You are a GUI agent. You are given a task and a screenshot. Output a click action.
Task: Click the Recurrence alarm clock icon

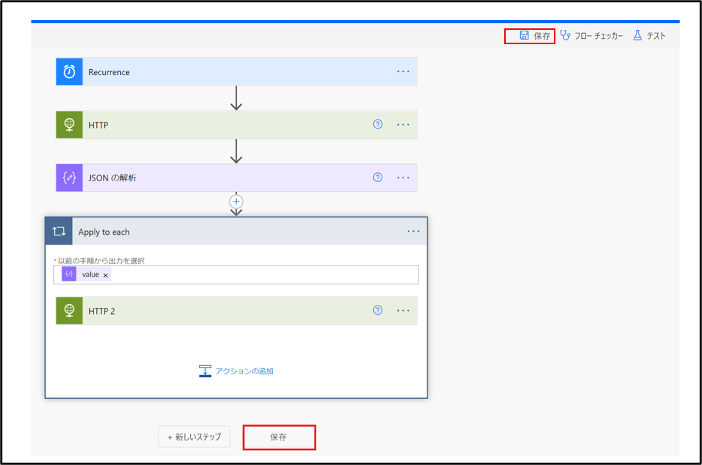click(x=69, y=72)
